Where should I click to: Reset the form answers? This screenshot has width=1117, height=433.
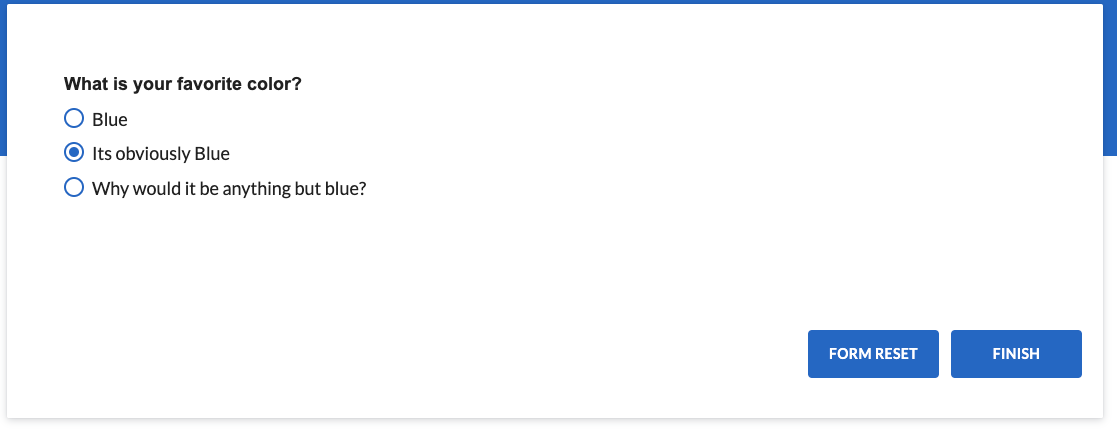(x=873, y=354)
